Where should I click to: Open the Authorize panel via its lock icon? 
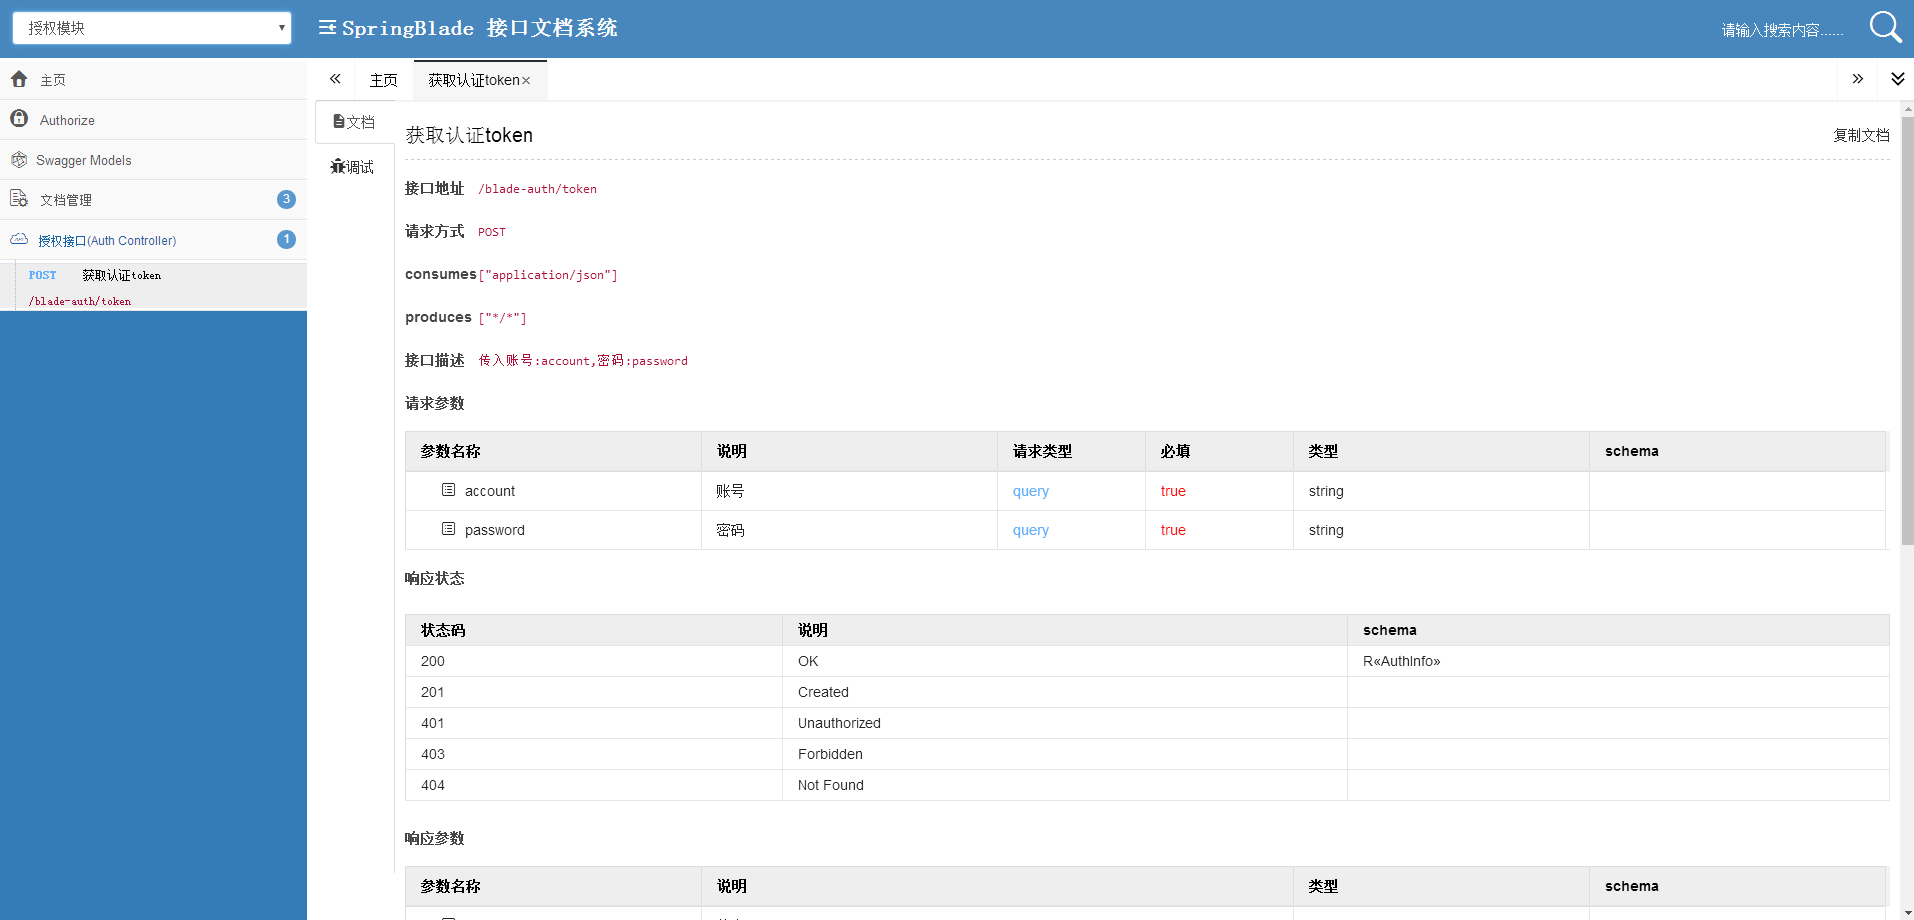tap(18, 118)
